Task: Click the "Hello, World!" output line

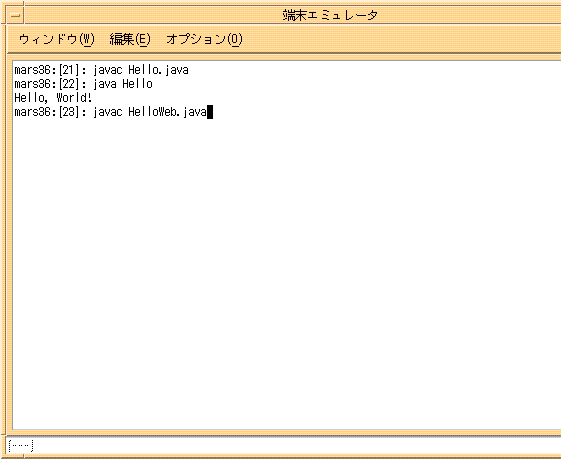Action: pyautogui.click(x=53, y=98)
